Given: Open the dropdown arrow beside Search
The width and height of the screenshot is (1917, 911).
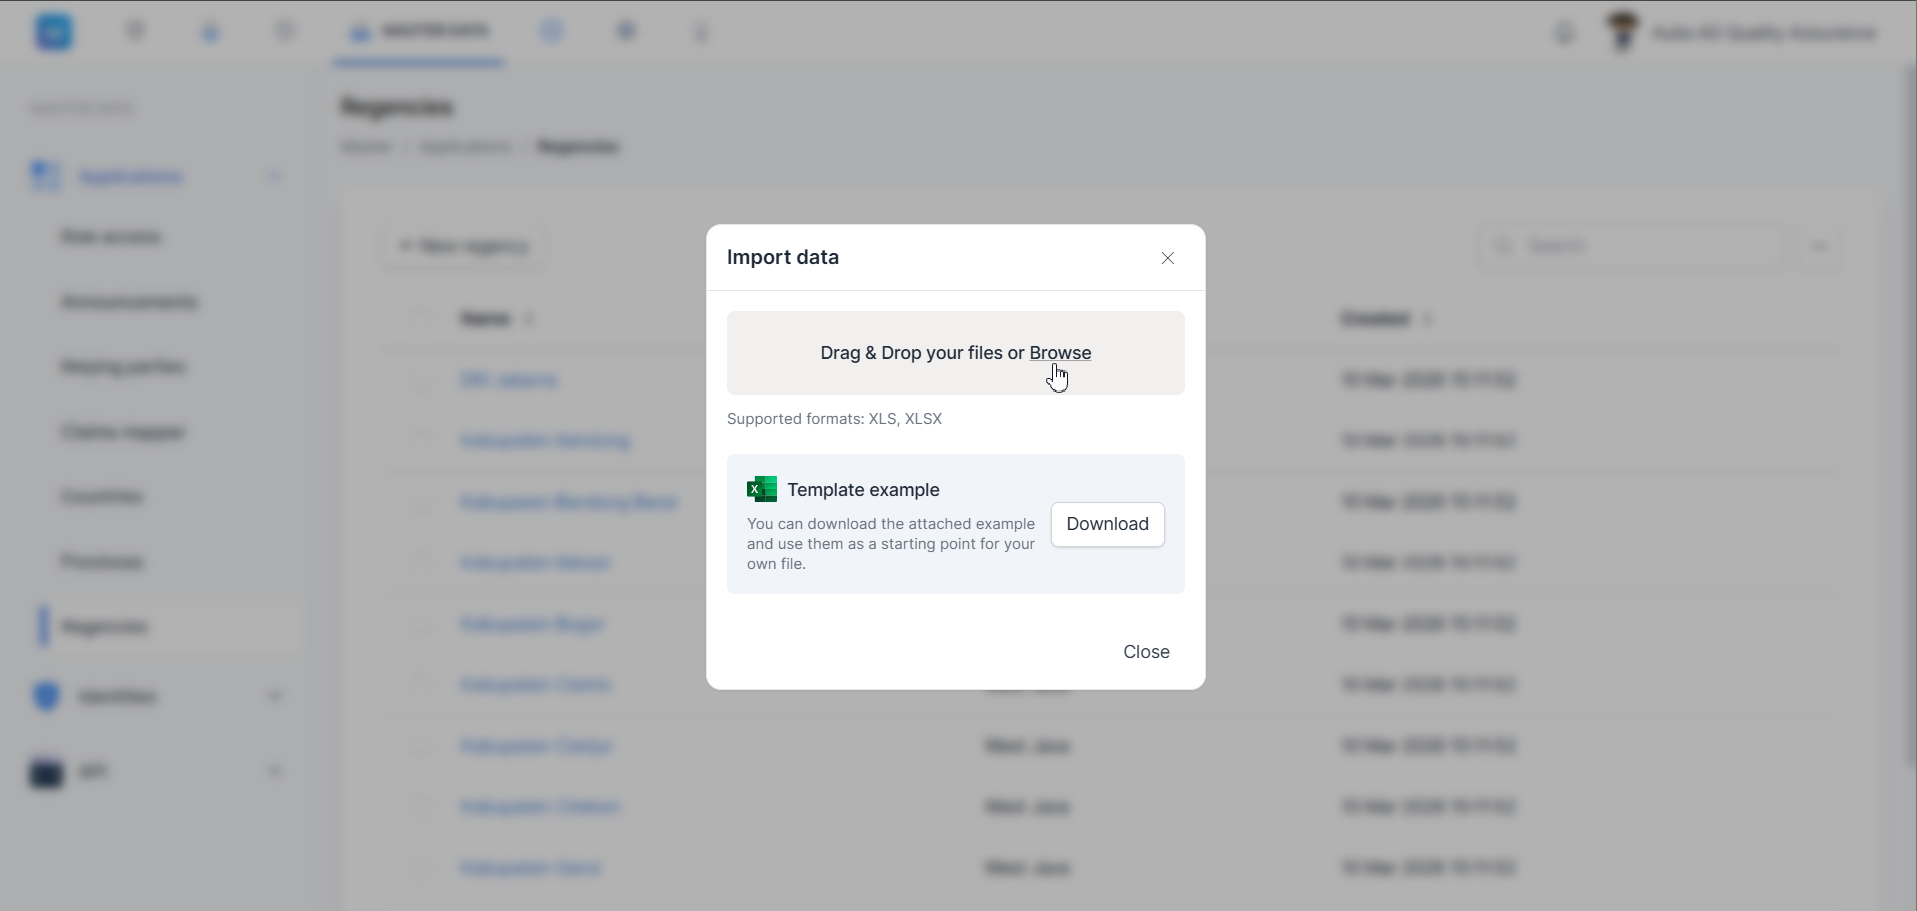Looking at the screenshot, I should [x=1818, y=246].
